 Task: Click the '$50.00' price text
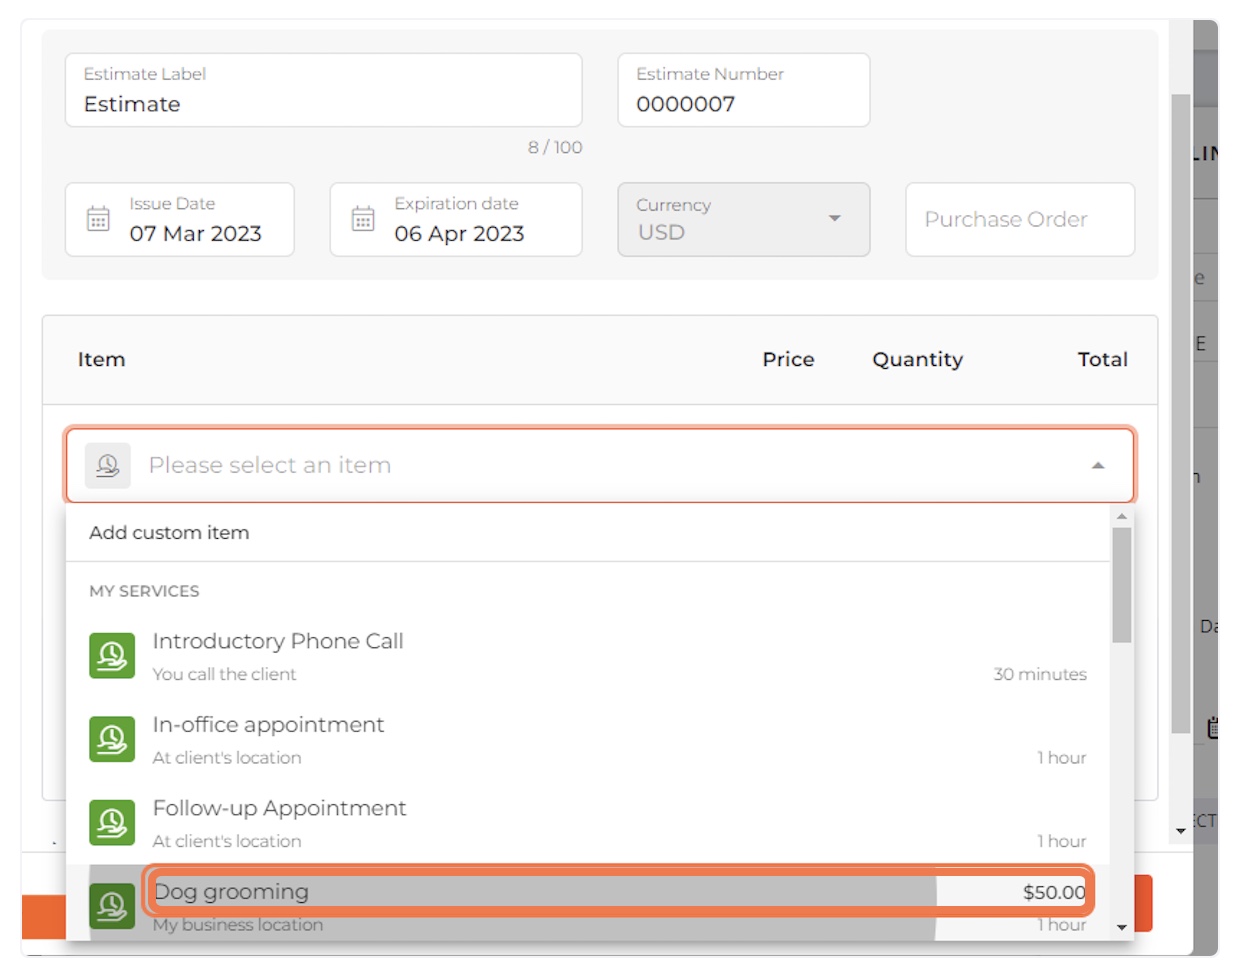(x=1054, y=892)
